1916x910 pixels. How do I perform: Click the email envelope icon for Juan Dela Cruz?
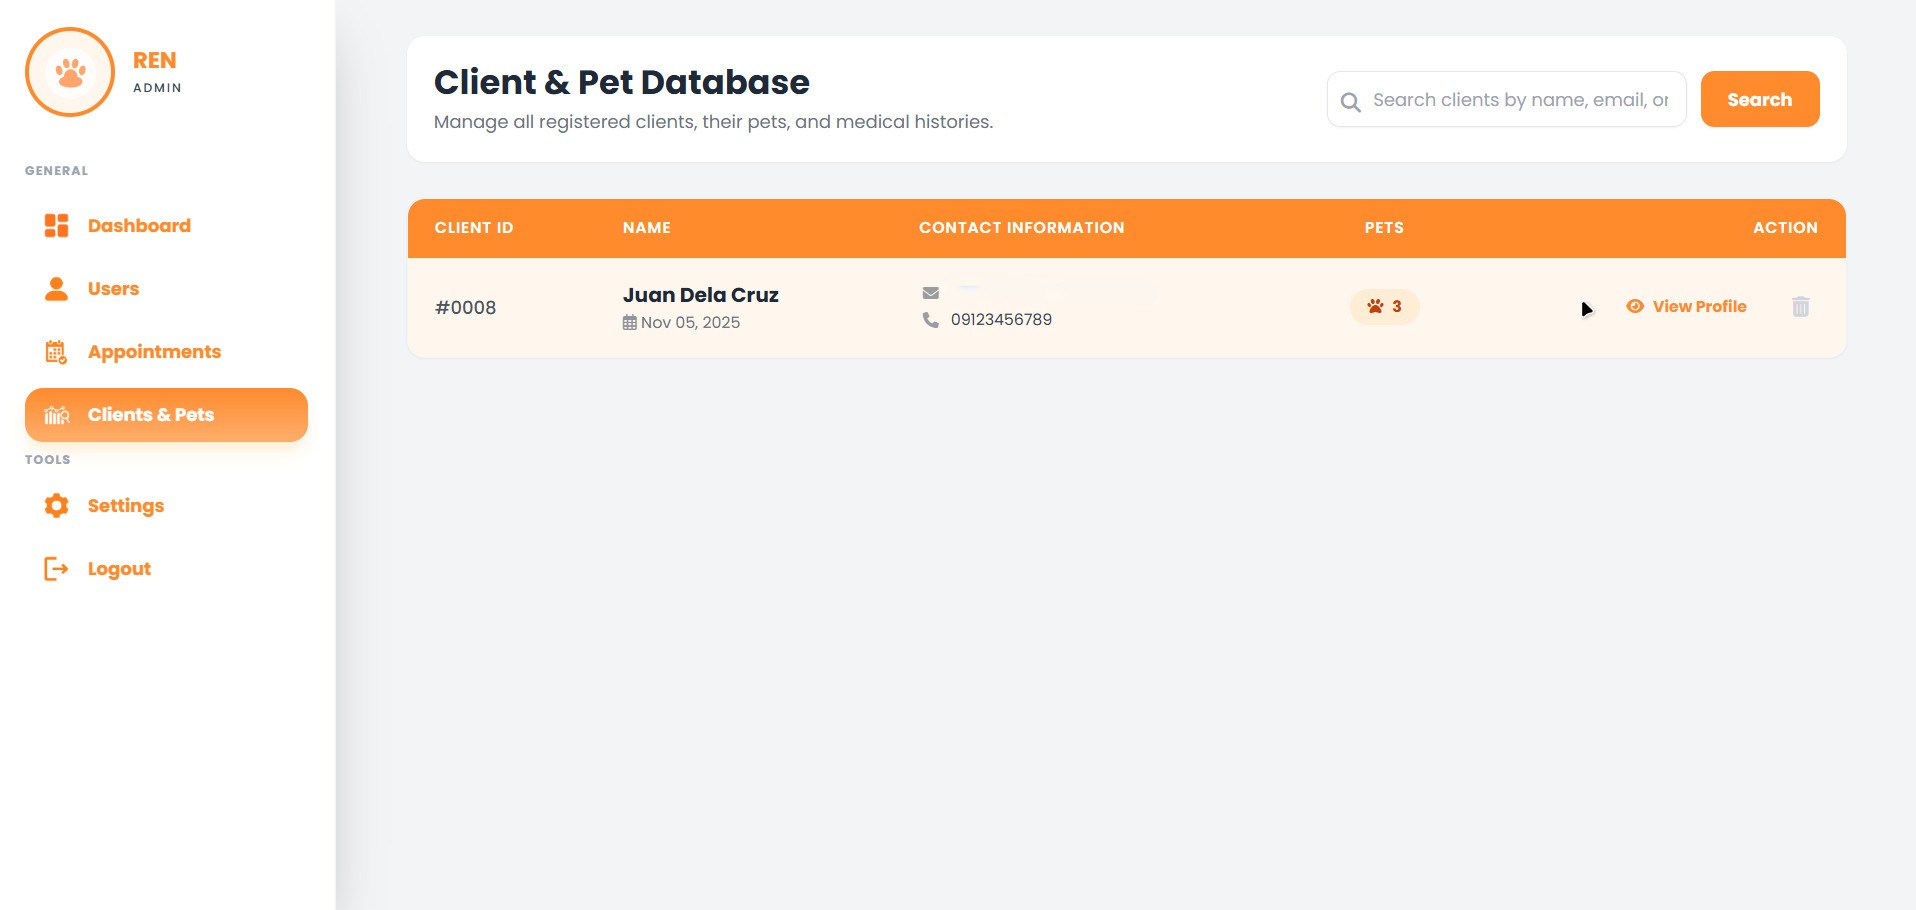pos(930,292)
